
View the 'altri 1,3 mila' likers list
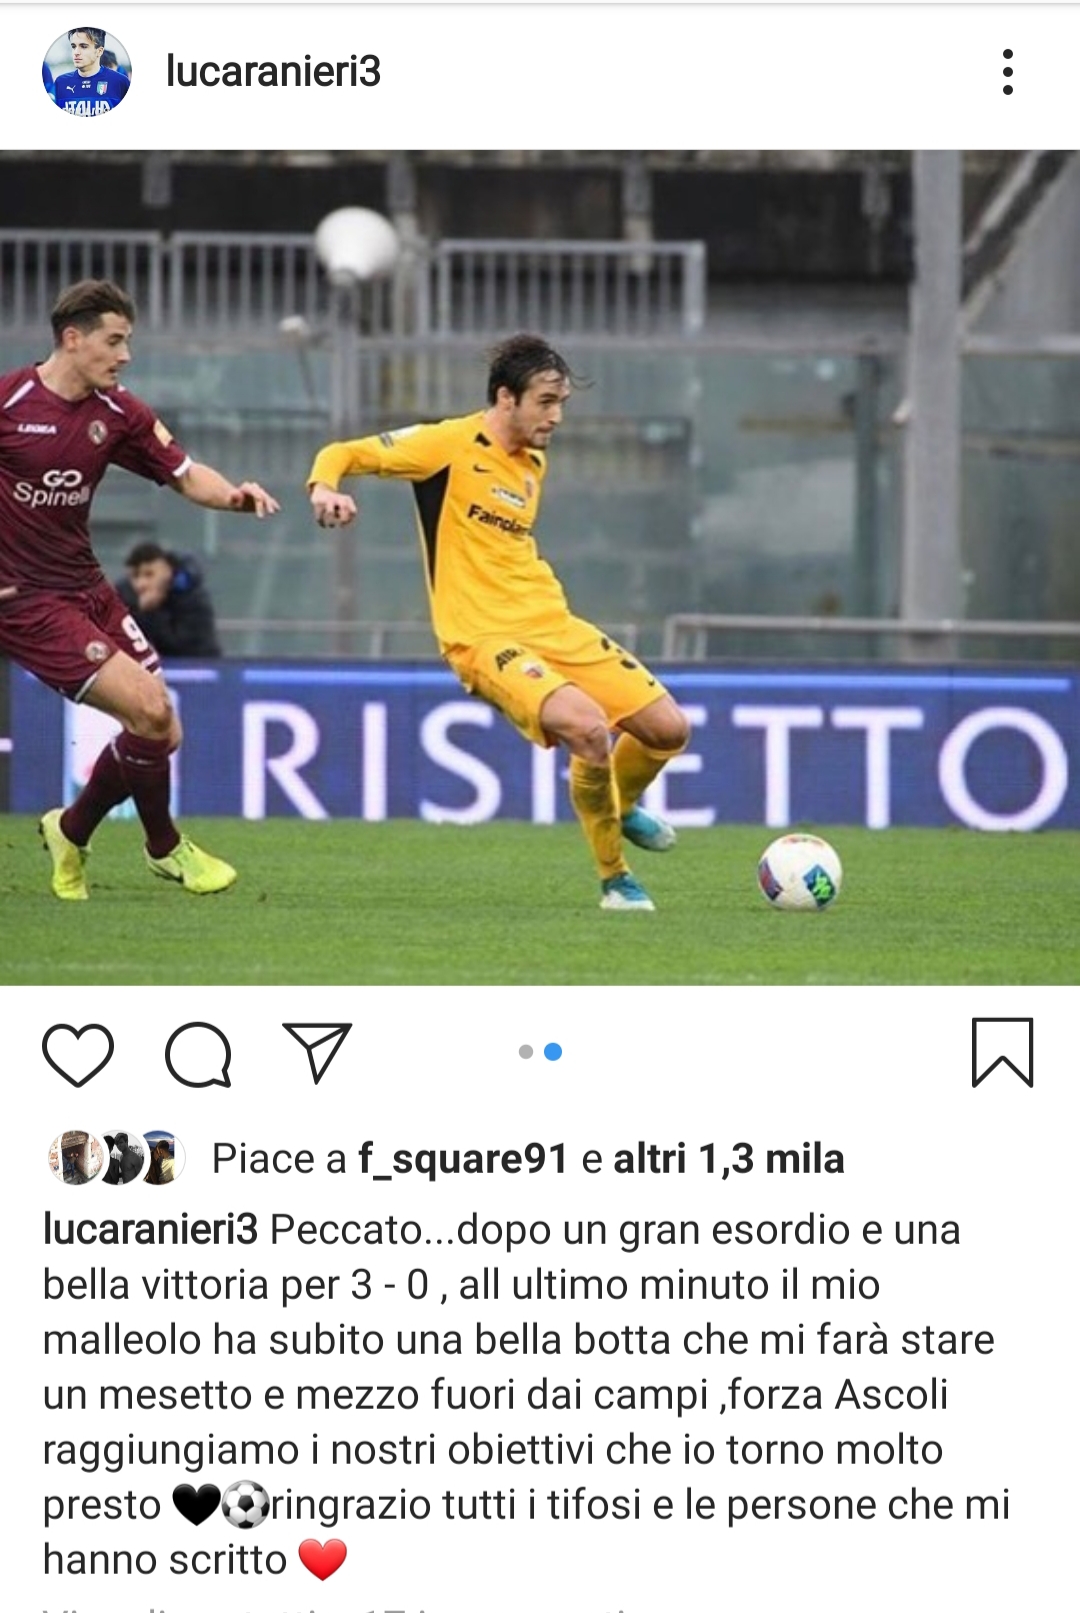[x=729, y=1159]
